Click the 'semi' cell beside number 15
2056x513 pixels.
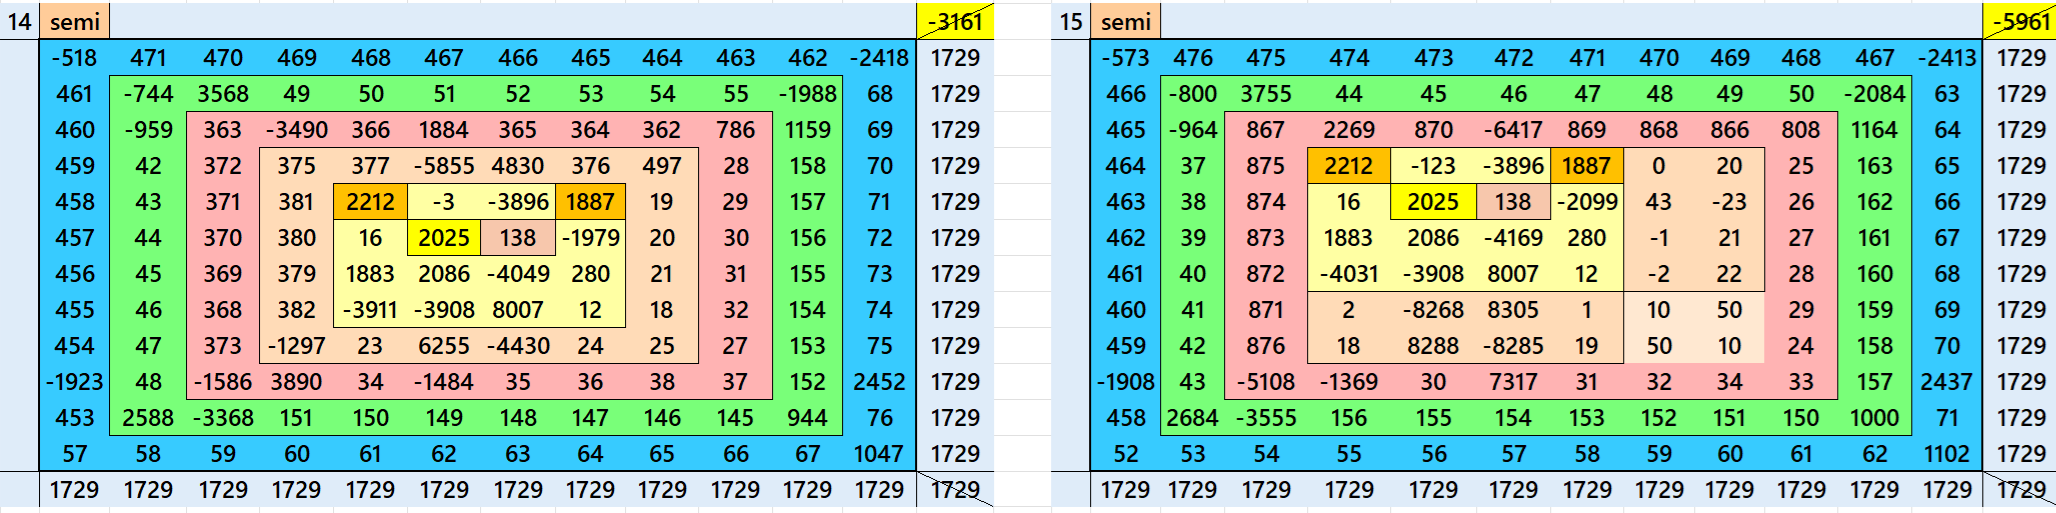click(1125, 21)
